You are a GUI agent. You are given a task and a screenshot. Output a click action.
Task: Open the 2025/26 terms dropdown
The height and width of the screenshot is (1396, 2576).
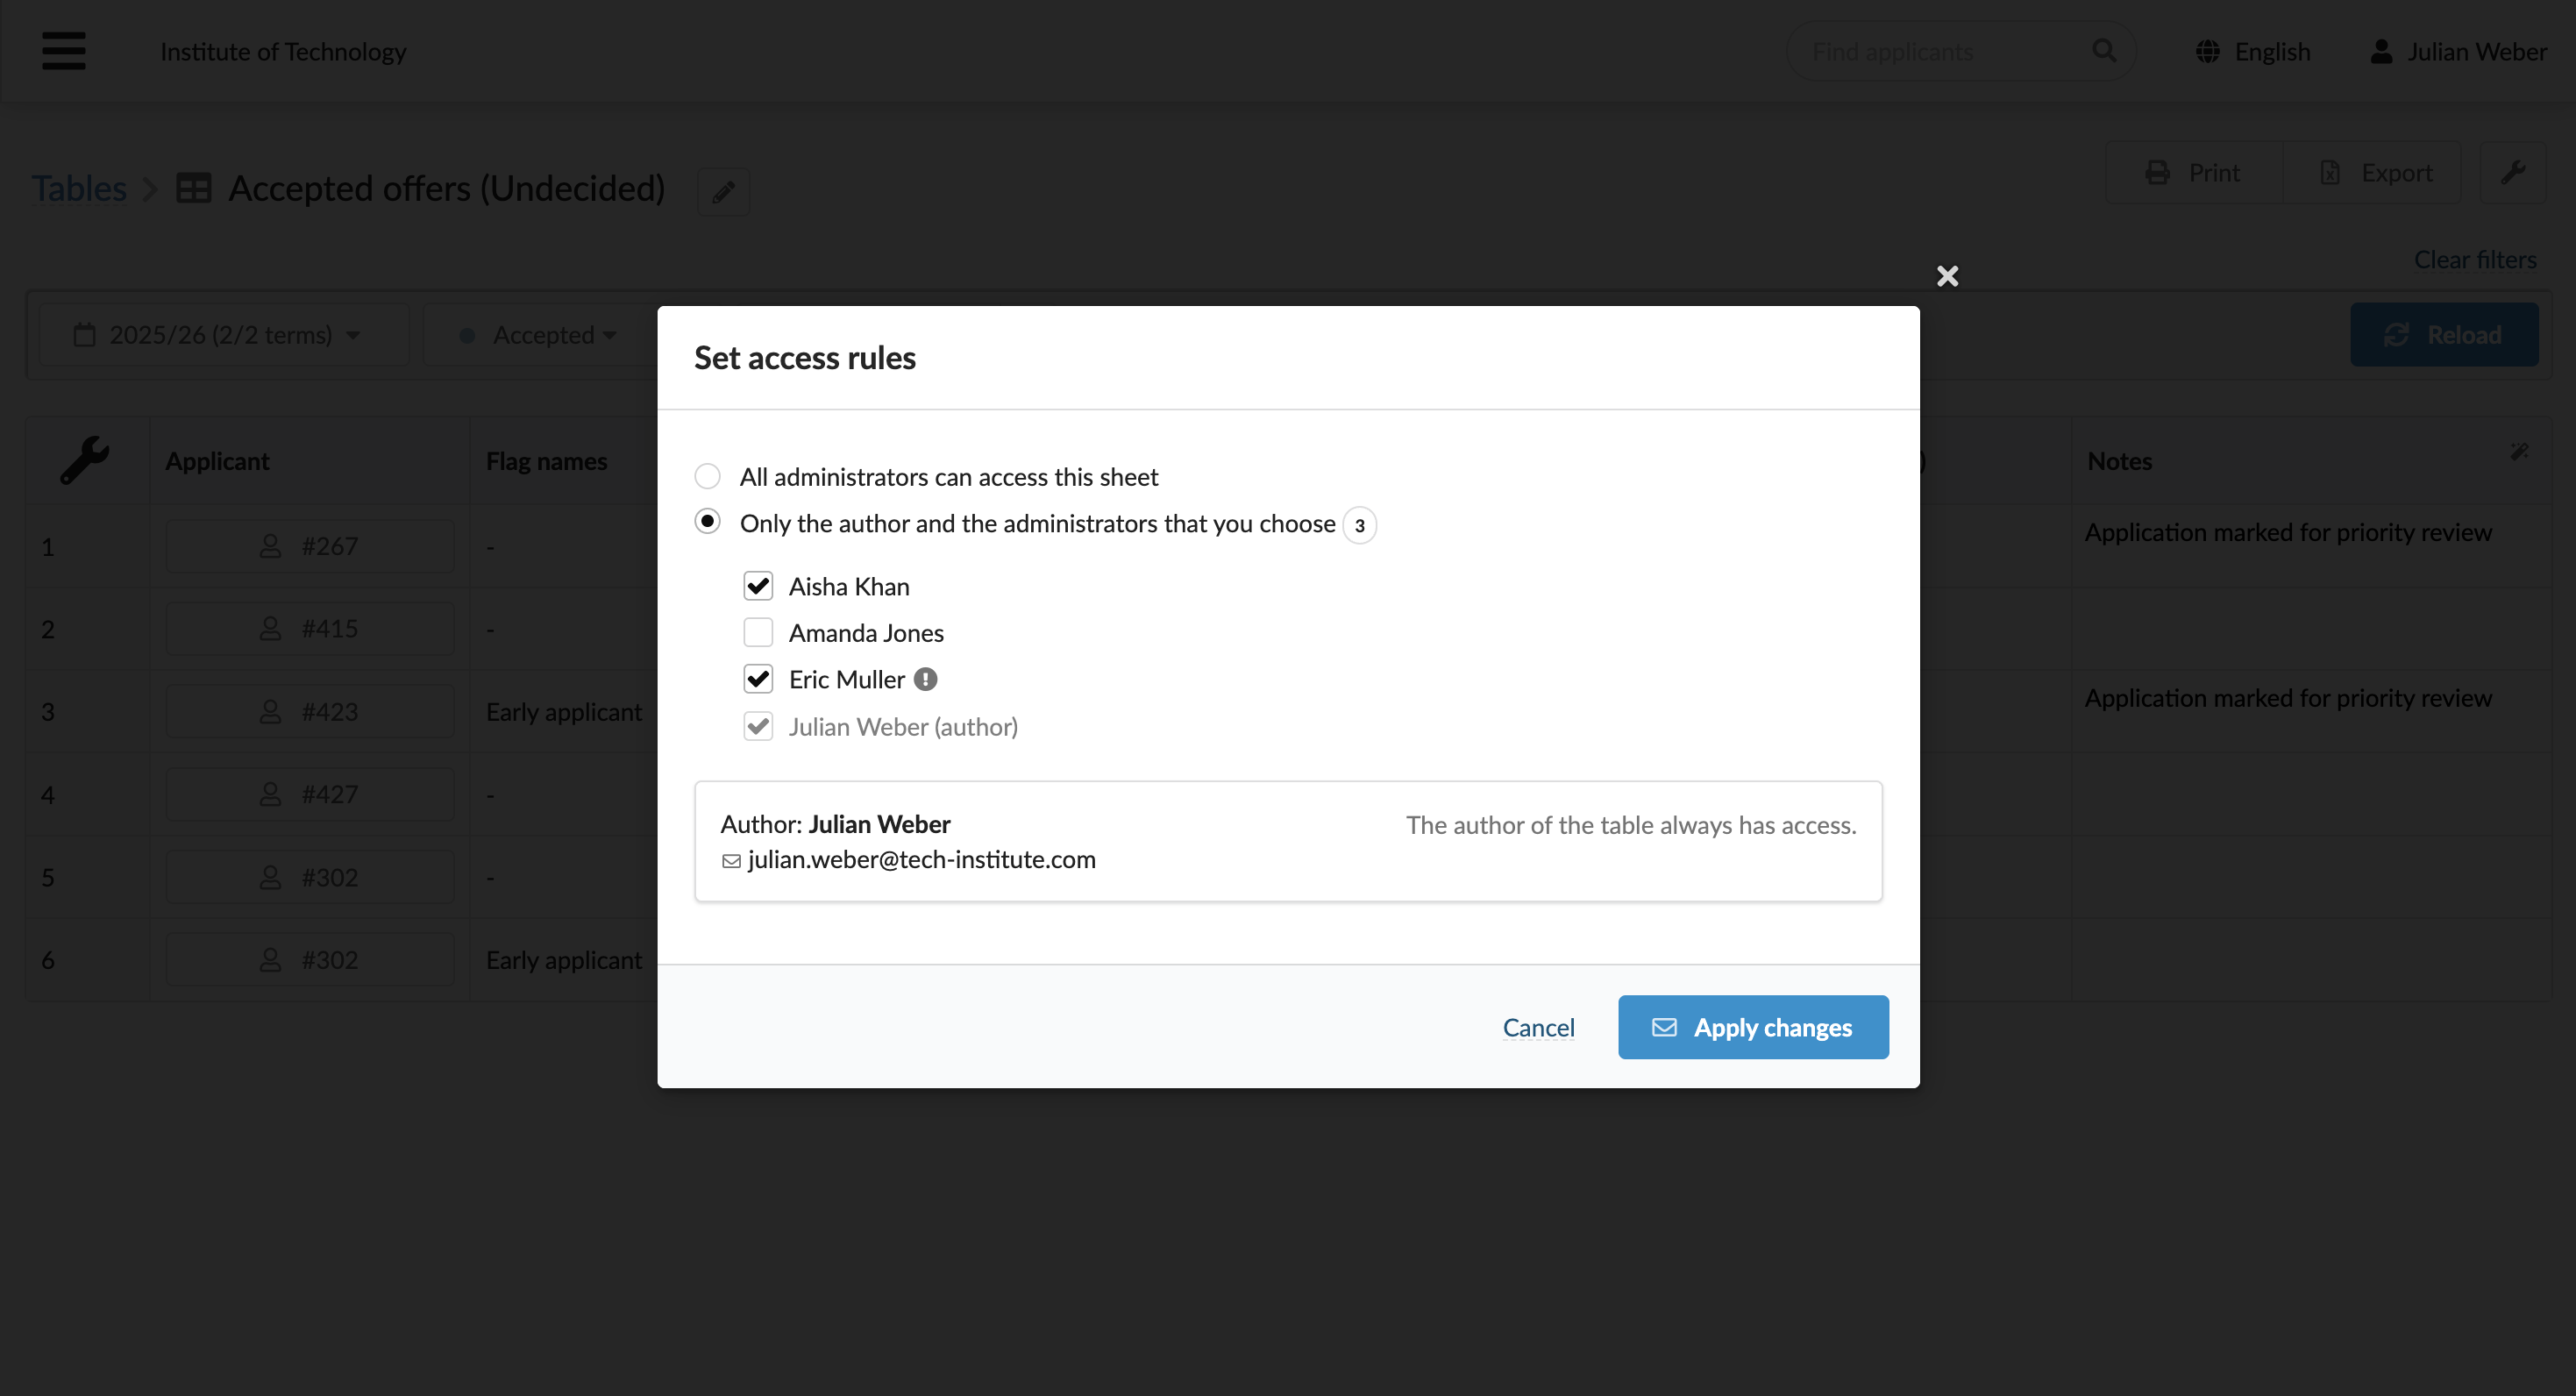224,334
